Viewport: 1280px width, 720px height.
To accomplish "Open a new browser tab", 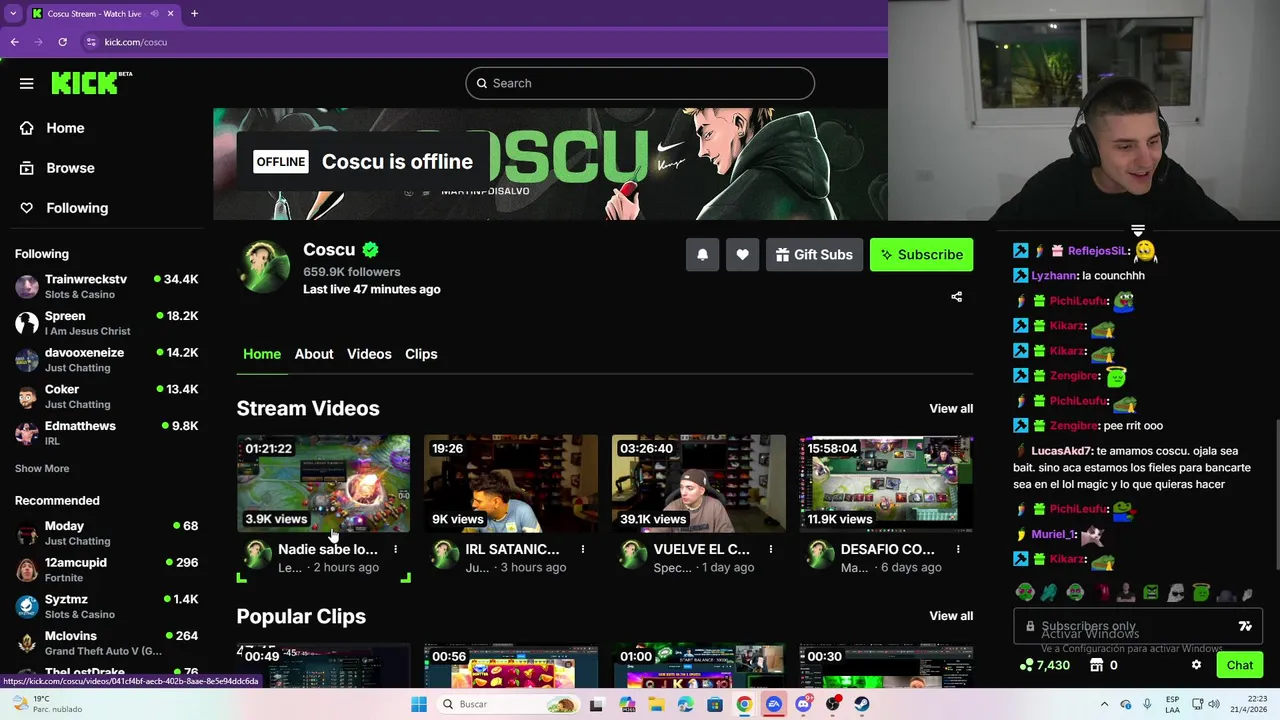I will point(194,14).
